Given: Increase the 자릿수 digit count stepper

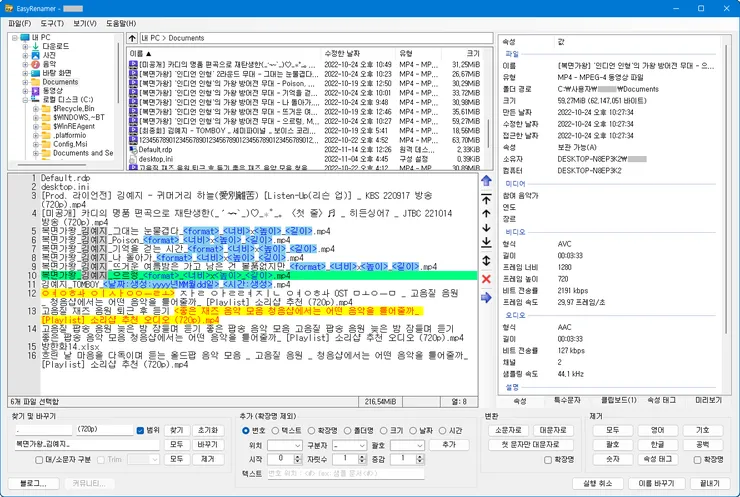Looking at the screenshot, I should (x=362, y=456).
